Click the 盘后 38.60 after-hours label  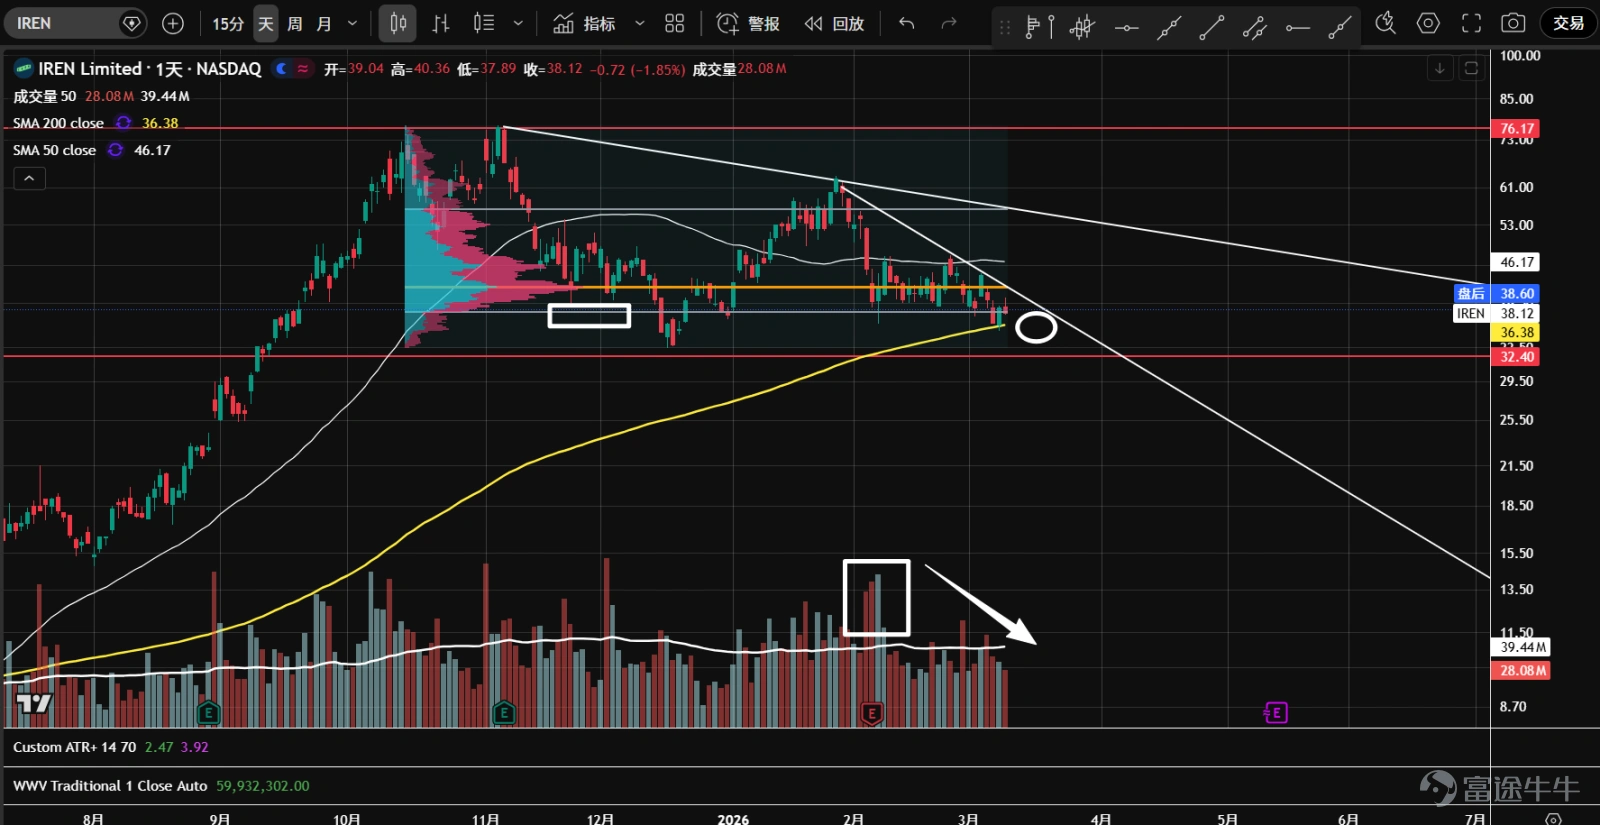tap(1496, 293)
